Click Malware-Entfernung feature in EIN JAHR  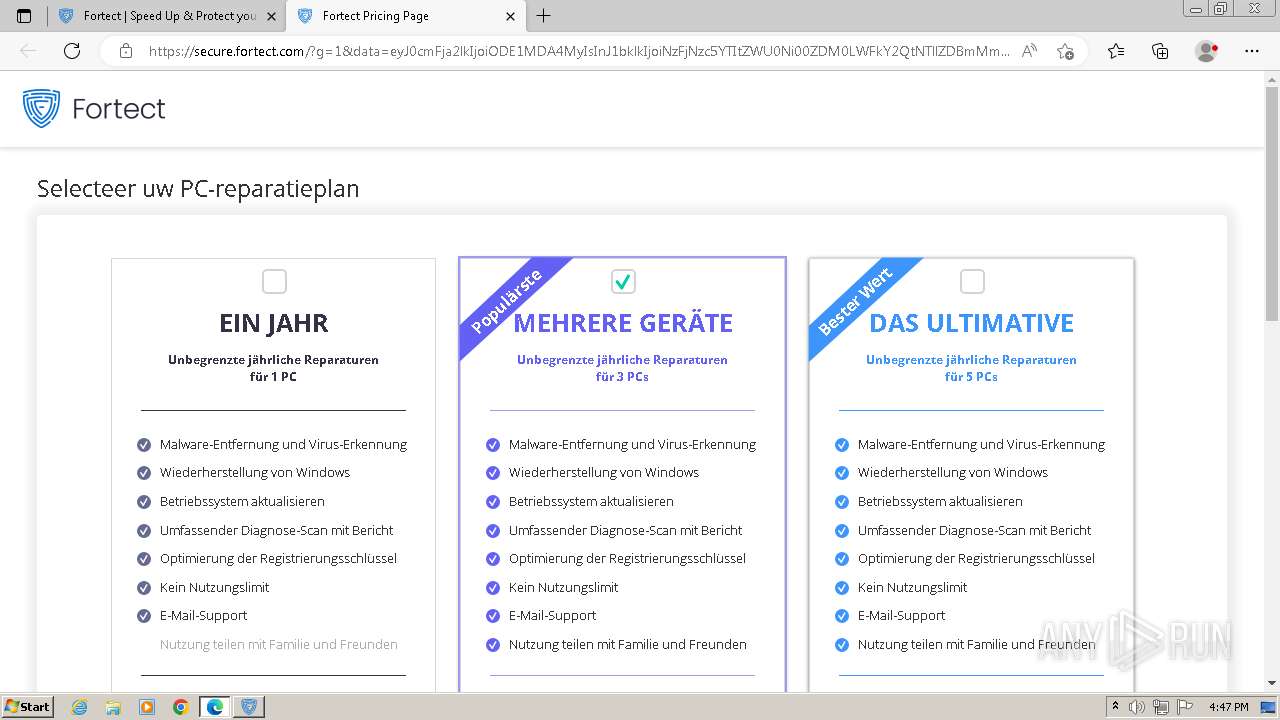tap(283, 445)
